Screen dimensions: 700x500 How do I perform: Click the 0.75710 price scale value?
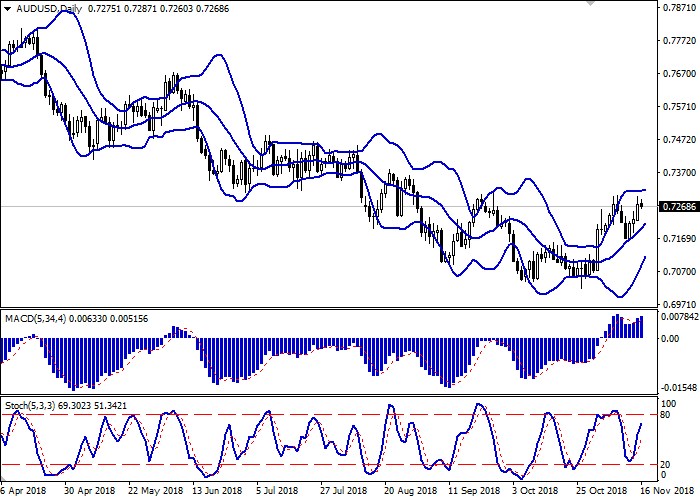pos(680,107)
